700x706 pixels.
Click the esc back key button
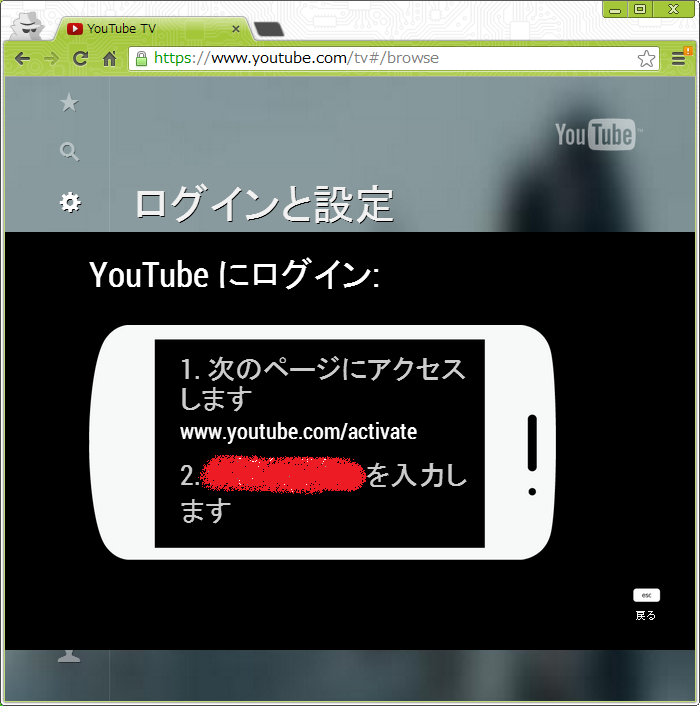[x=646, y=595]
